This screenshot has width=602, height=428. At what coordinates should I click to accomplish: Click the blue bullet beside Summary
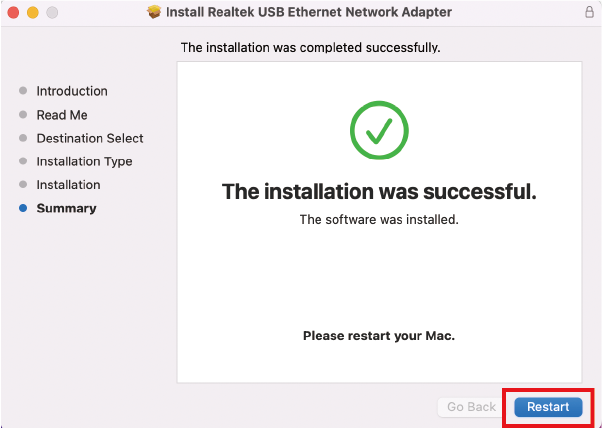23,208
